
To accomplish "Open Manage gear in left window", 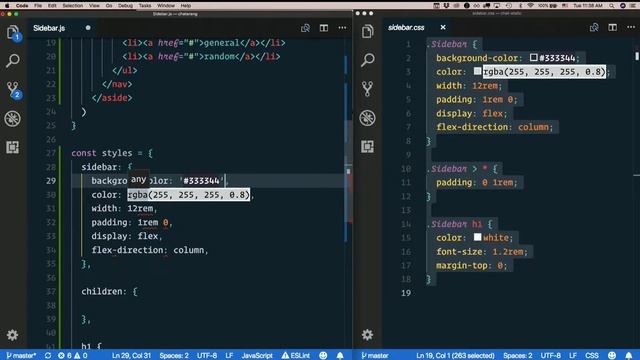I will tap(13, 335).
